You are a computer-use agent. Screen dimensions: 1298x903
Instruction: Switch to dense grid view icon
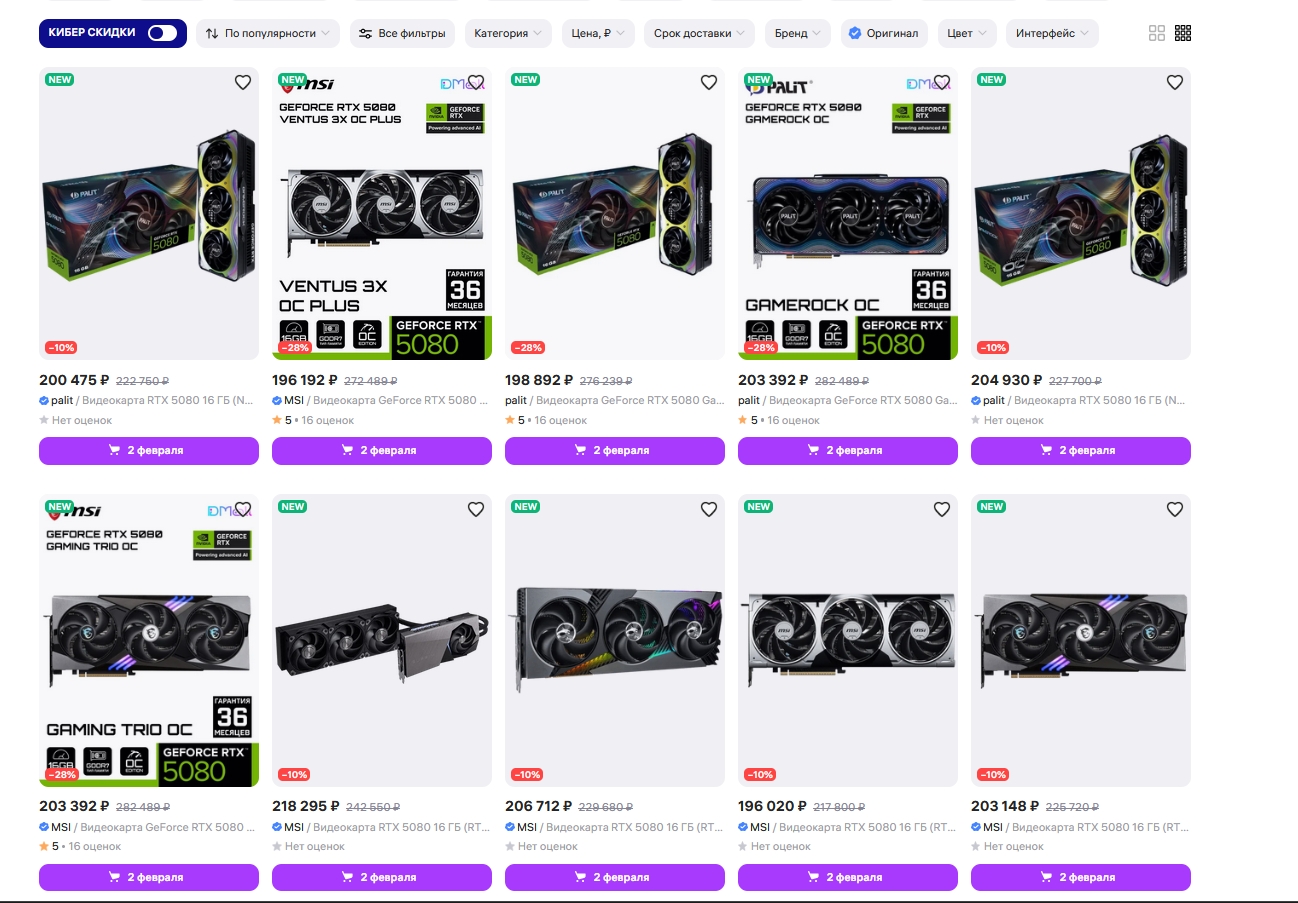1183,33
